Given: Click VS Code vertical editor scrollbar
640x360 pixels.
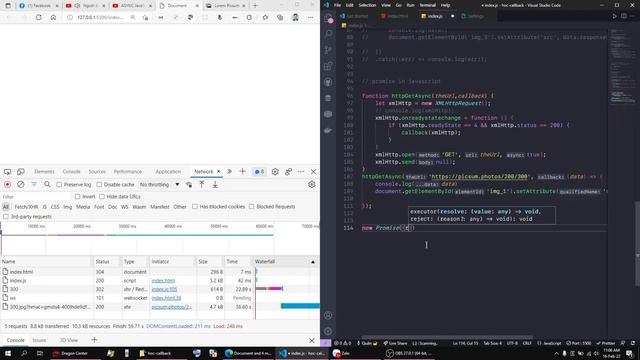Looking at the screenshot, I should click(638, 243).
